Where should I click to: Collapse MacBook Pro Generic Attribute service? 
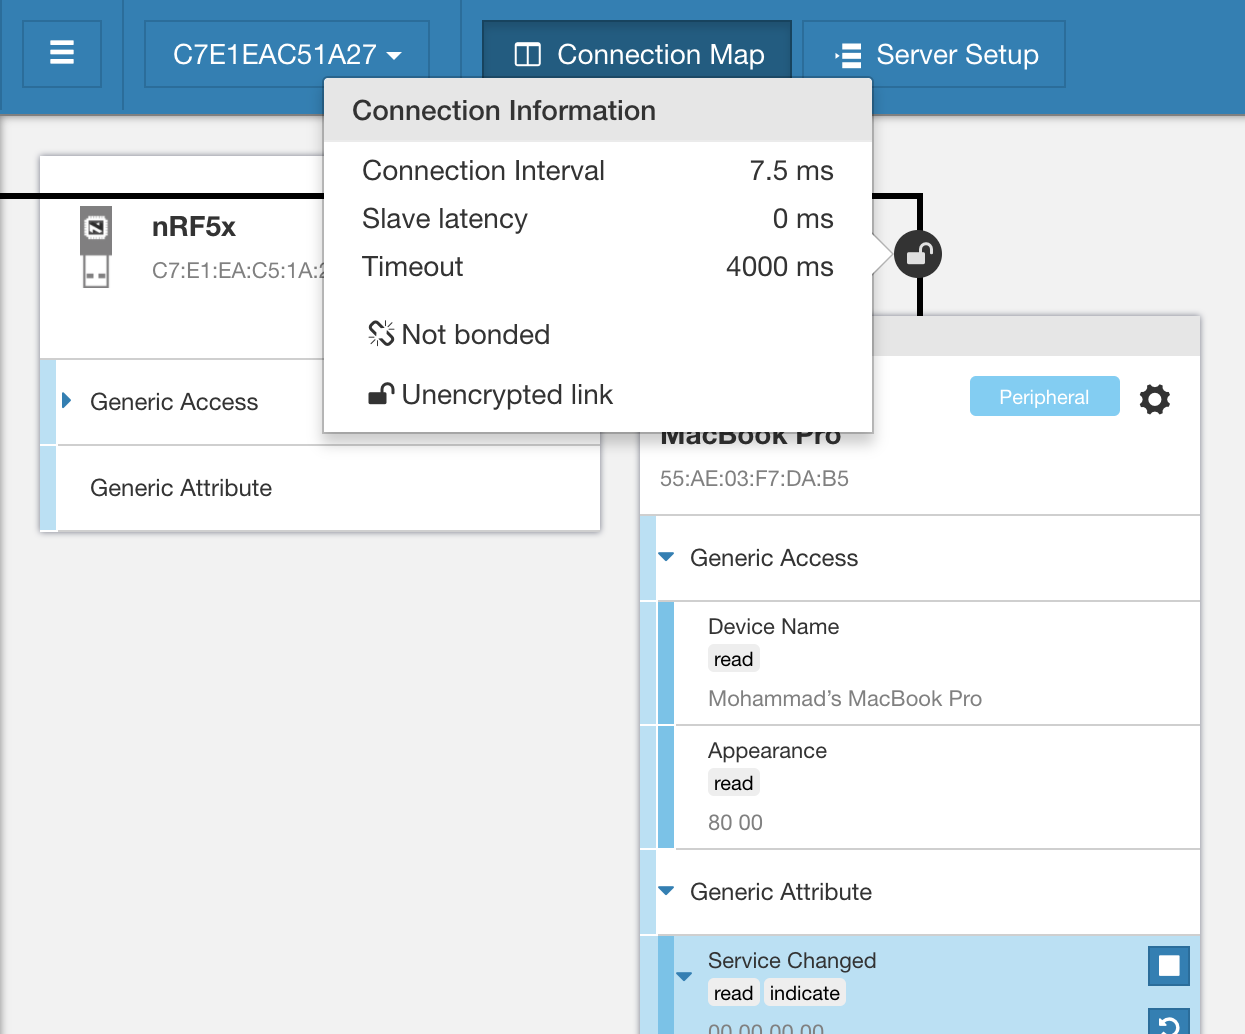click(666, 891)
